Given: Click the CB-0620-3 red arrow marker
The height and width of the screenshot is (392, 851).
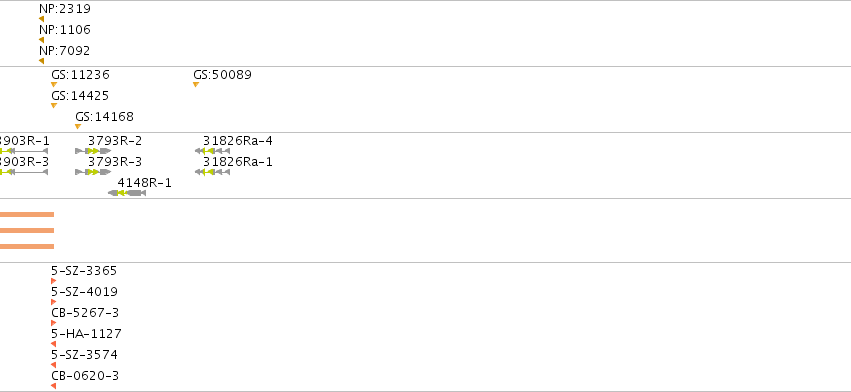Looking at the screenshot, I should click(x=54, y=386).
